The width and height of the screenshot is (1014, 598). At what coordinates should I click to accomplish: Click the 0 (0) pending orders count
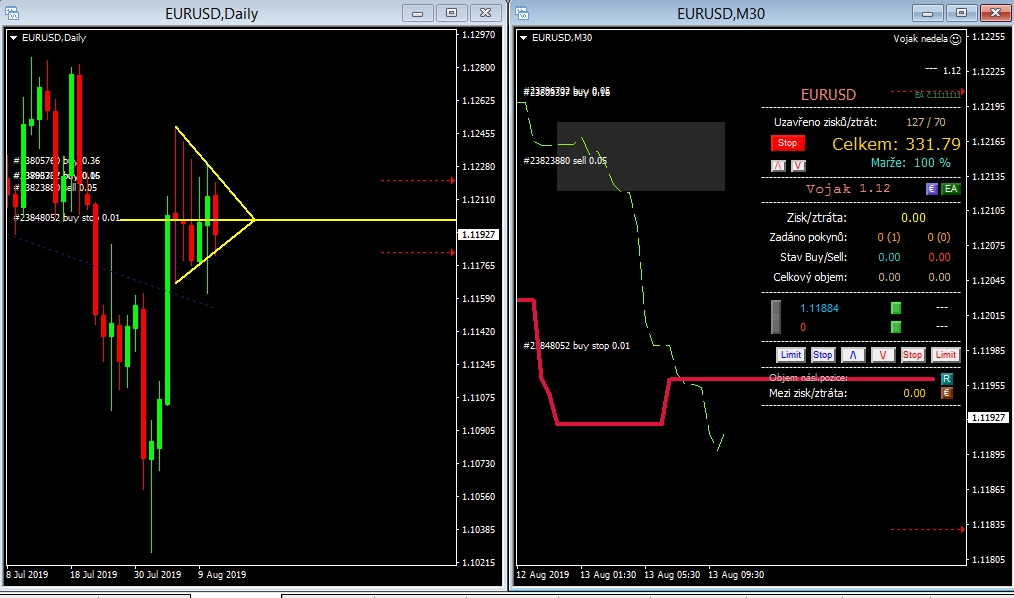939,237
